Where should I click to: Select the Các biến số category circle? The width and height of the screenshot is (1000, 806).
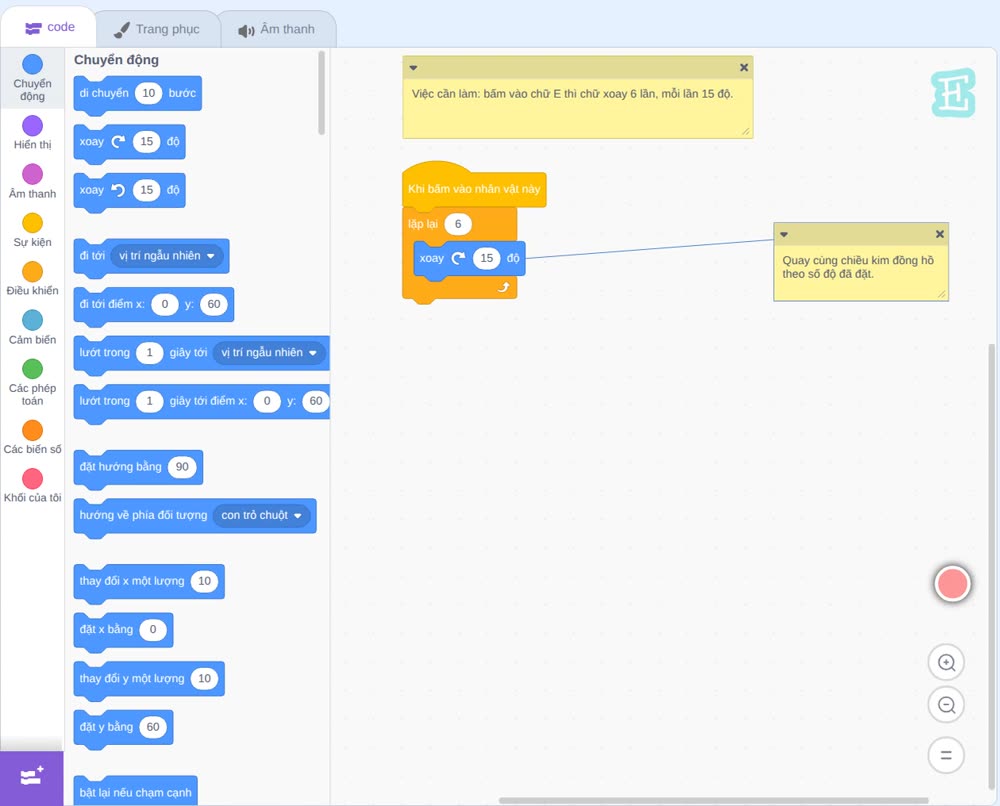click(33, 430)
